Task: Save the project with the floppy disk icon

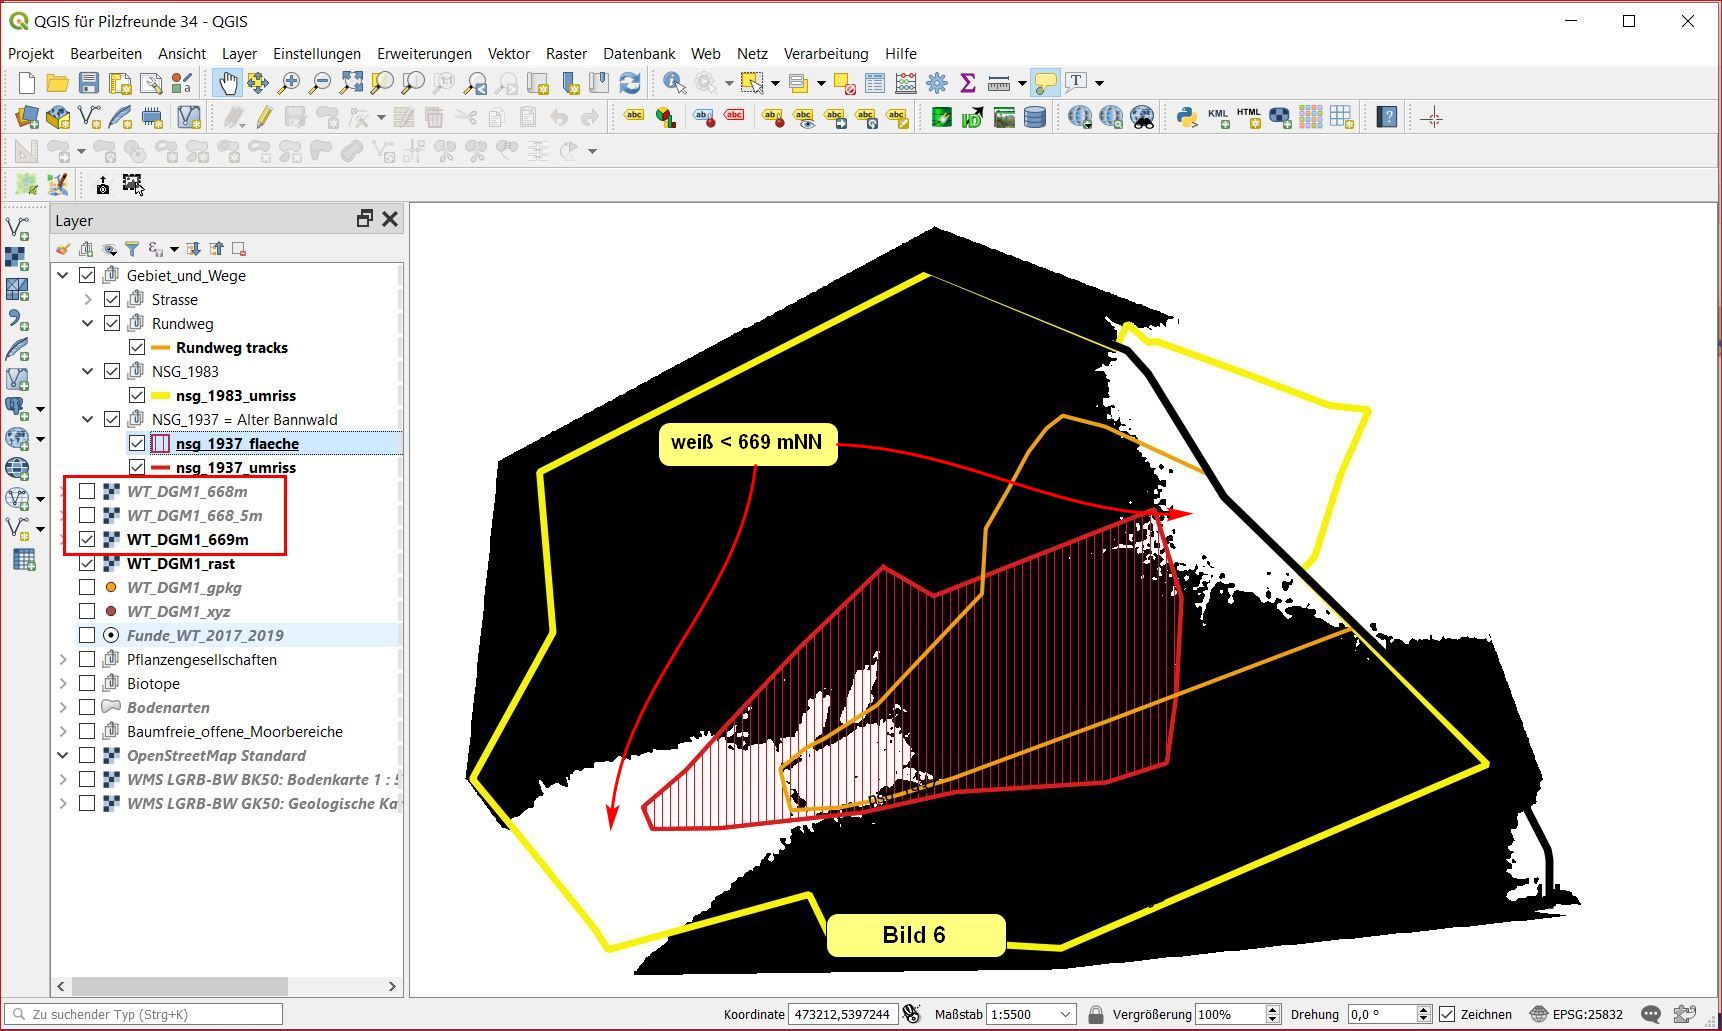Action: click(89, 83)
